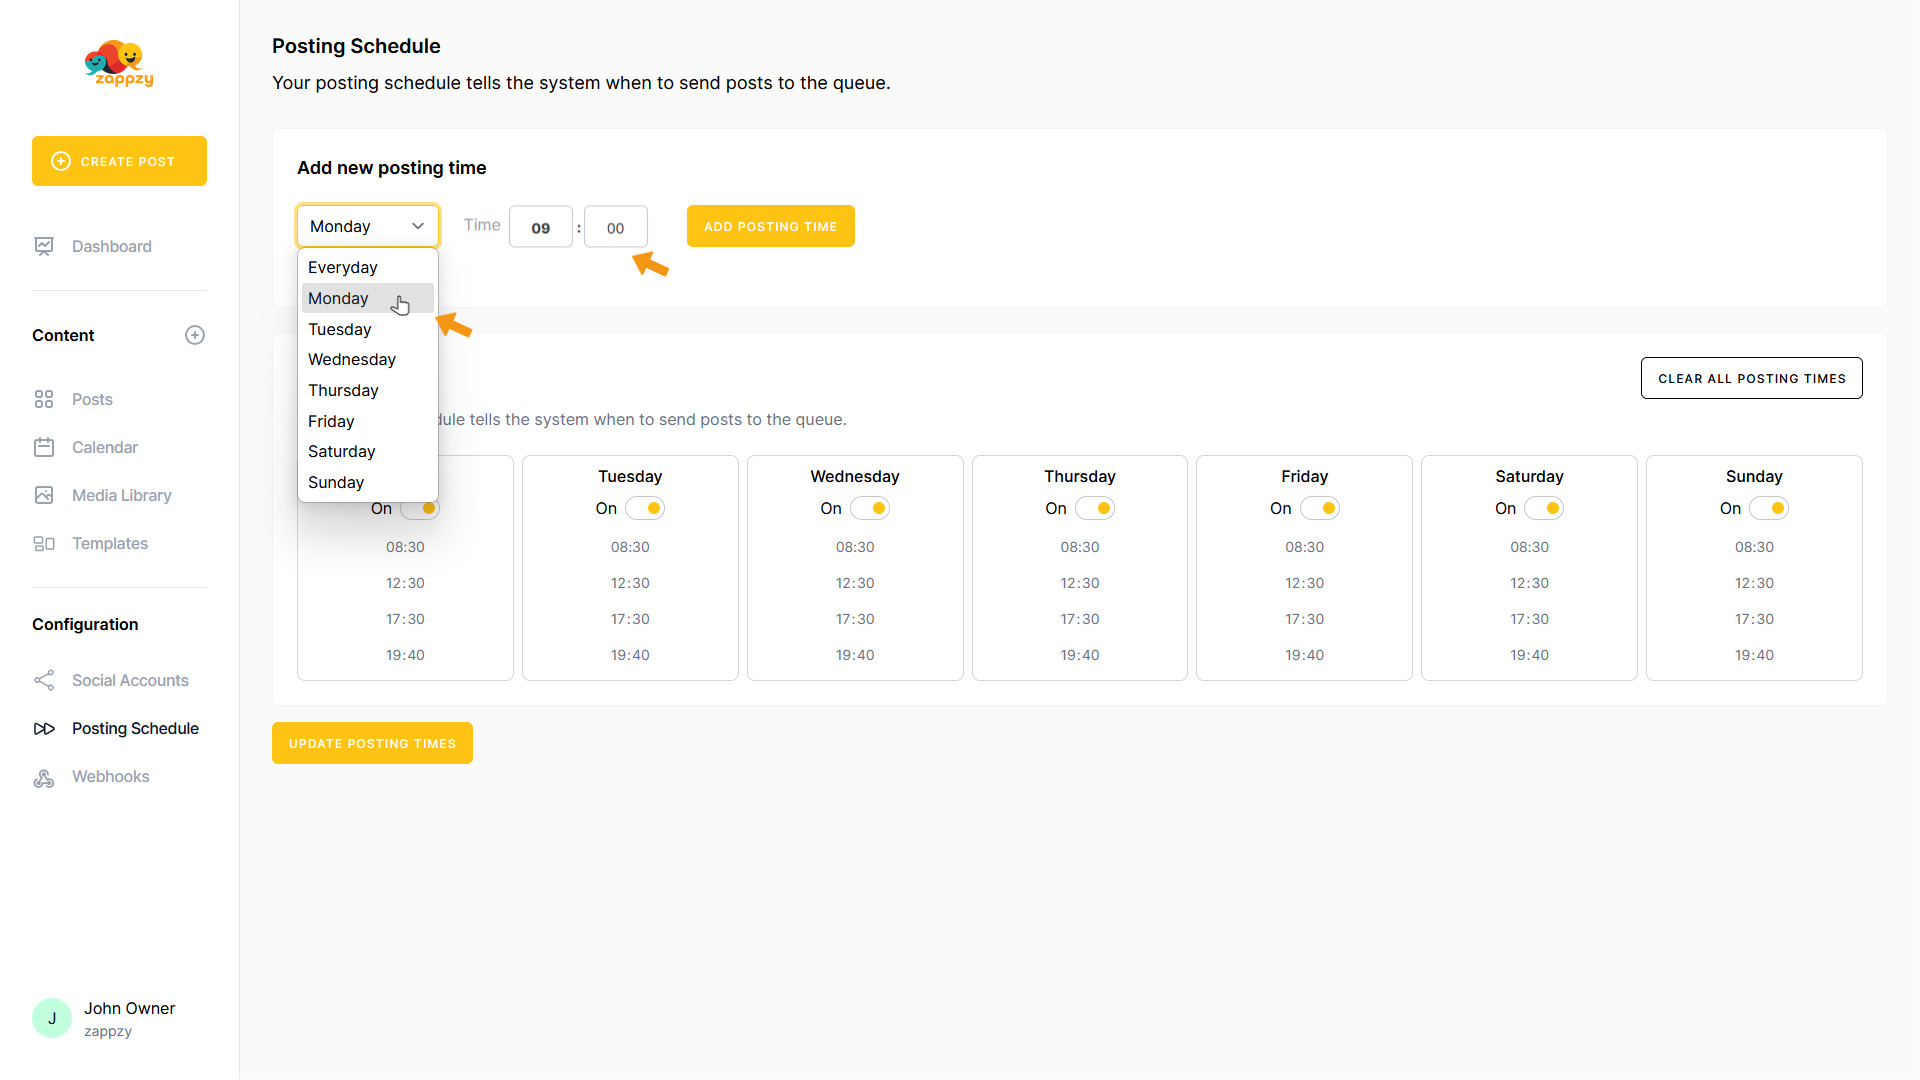Pick Saturday from day options

342,451
